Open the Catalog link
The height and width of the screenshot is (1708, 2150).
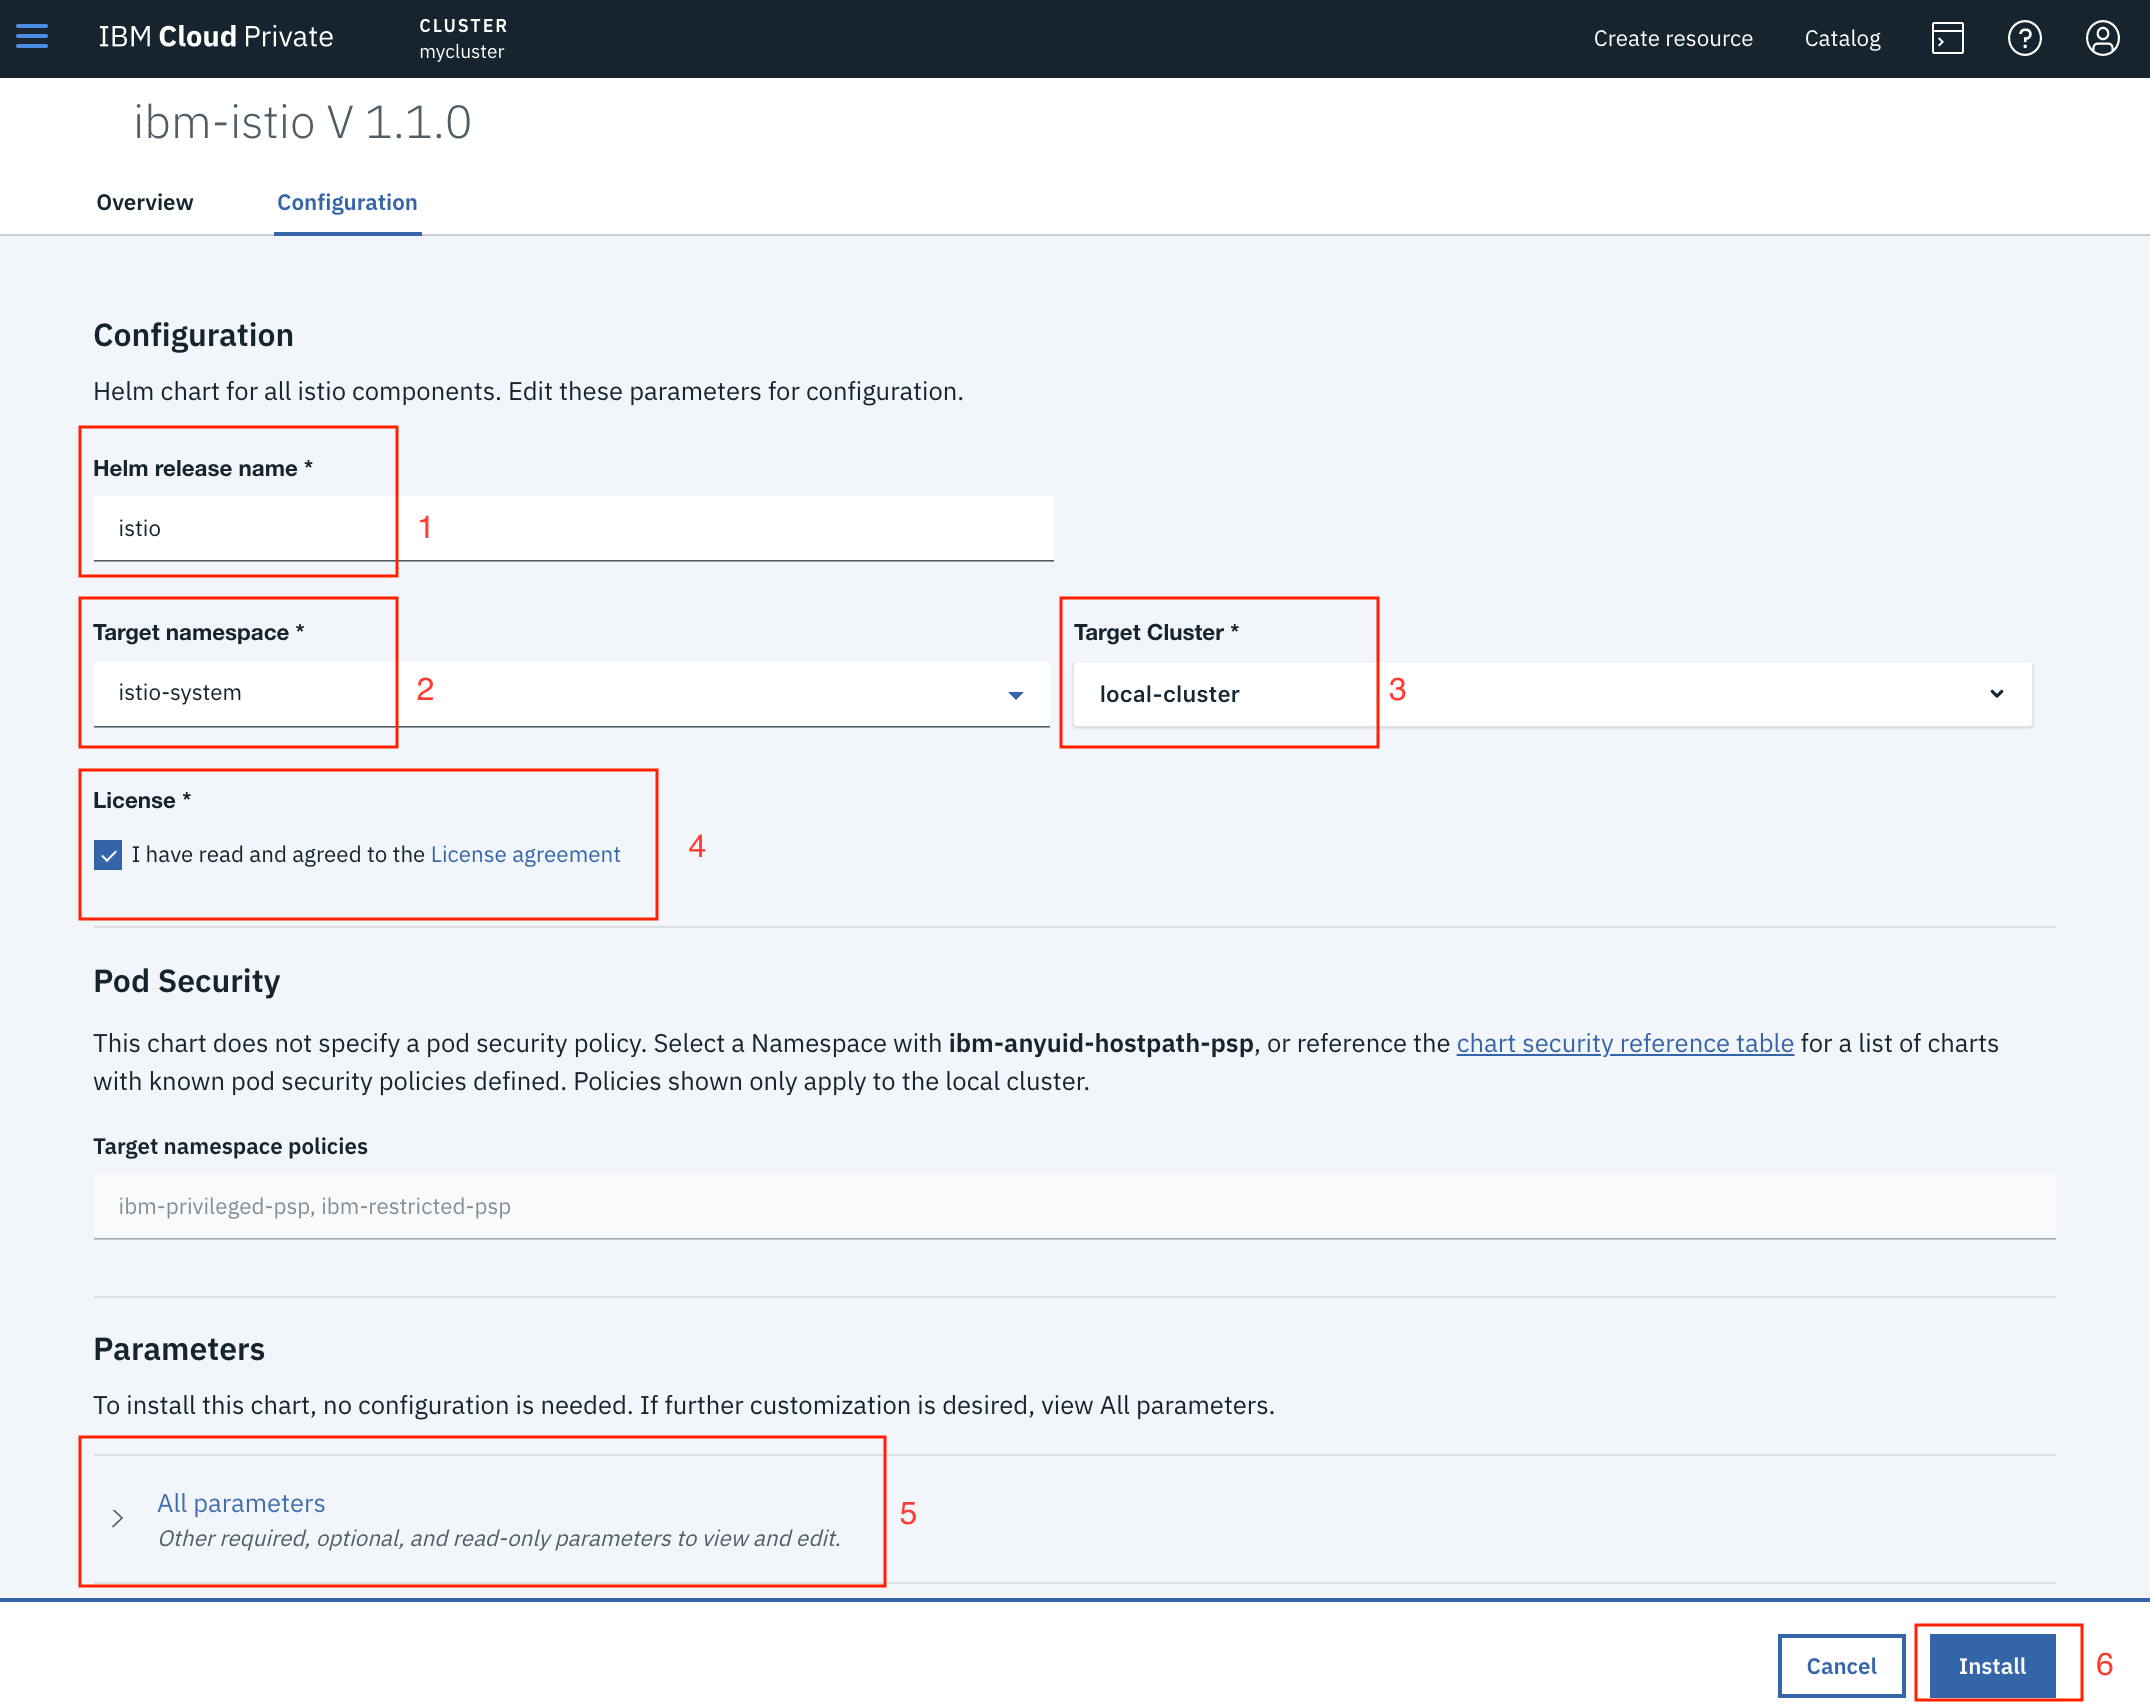pos(1842,38)
